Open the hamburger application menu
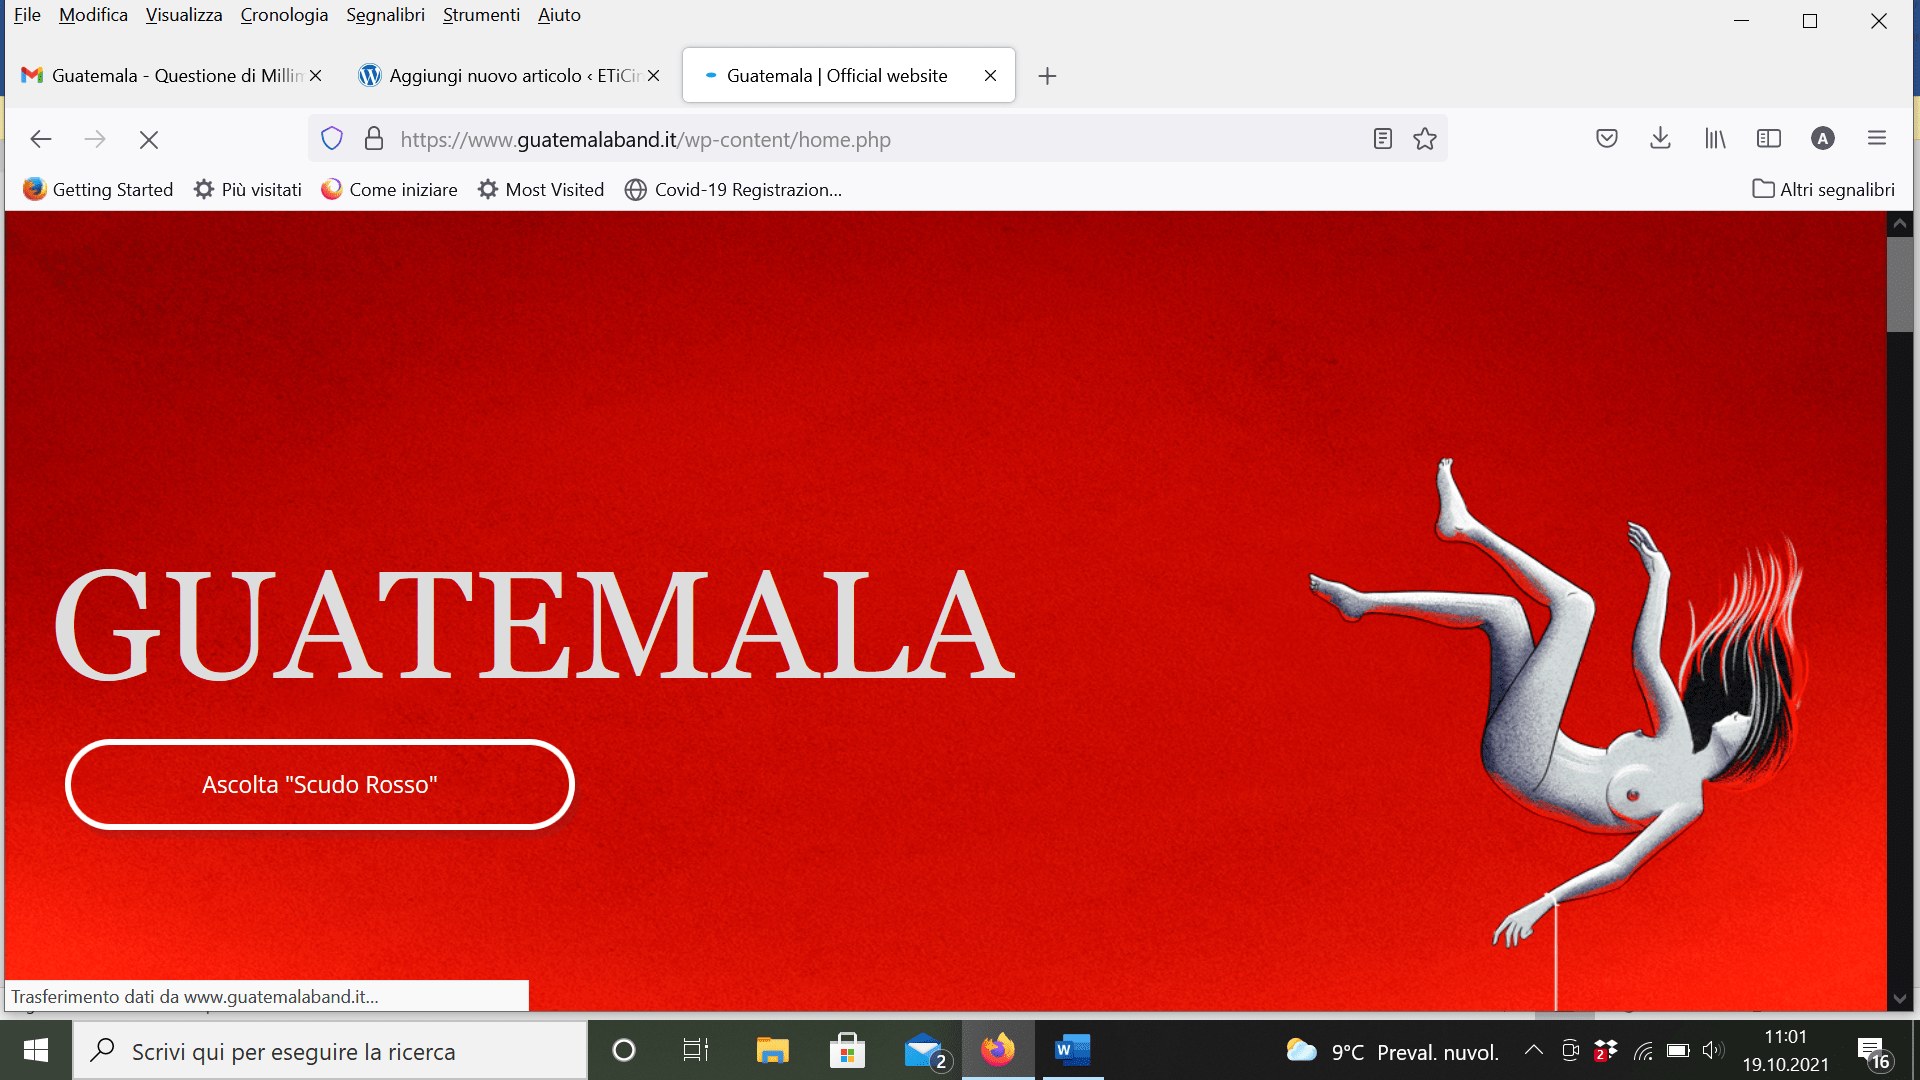Image resolution: width=1920 pixels, height=1080 pixels. click(x=1877, y=139)
